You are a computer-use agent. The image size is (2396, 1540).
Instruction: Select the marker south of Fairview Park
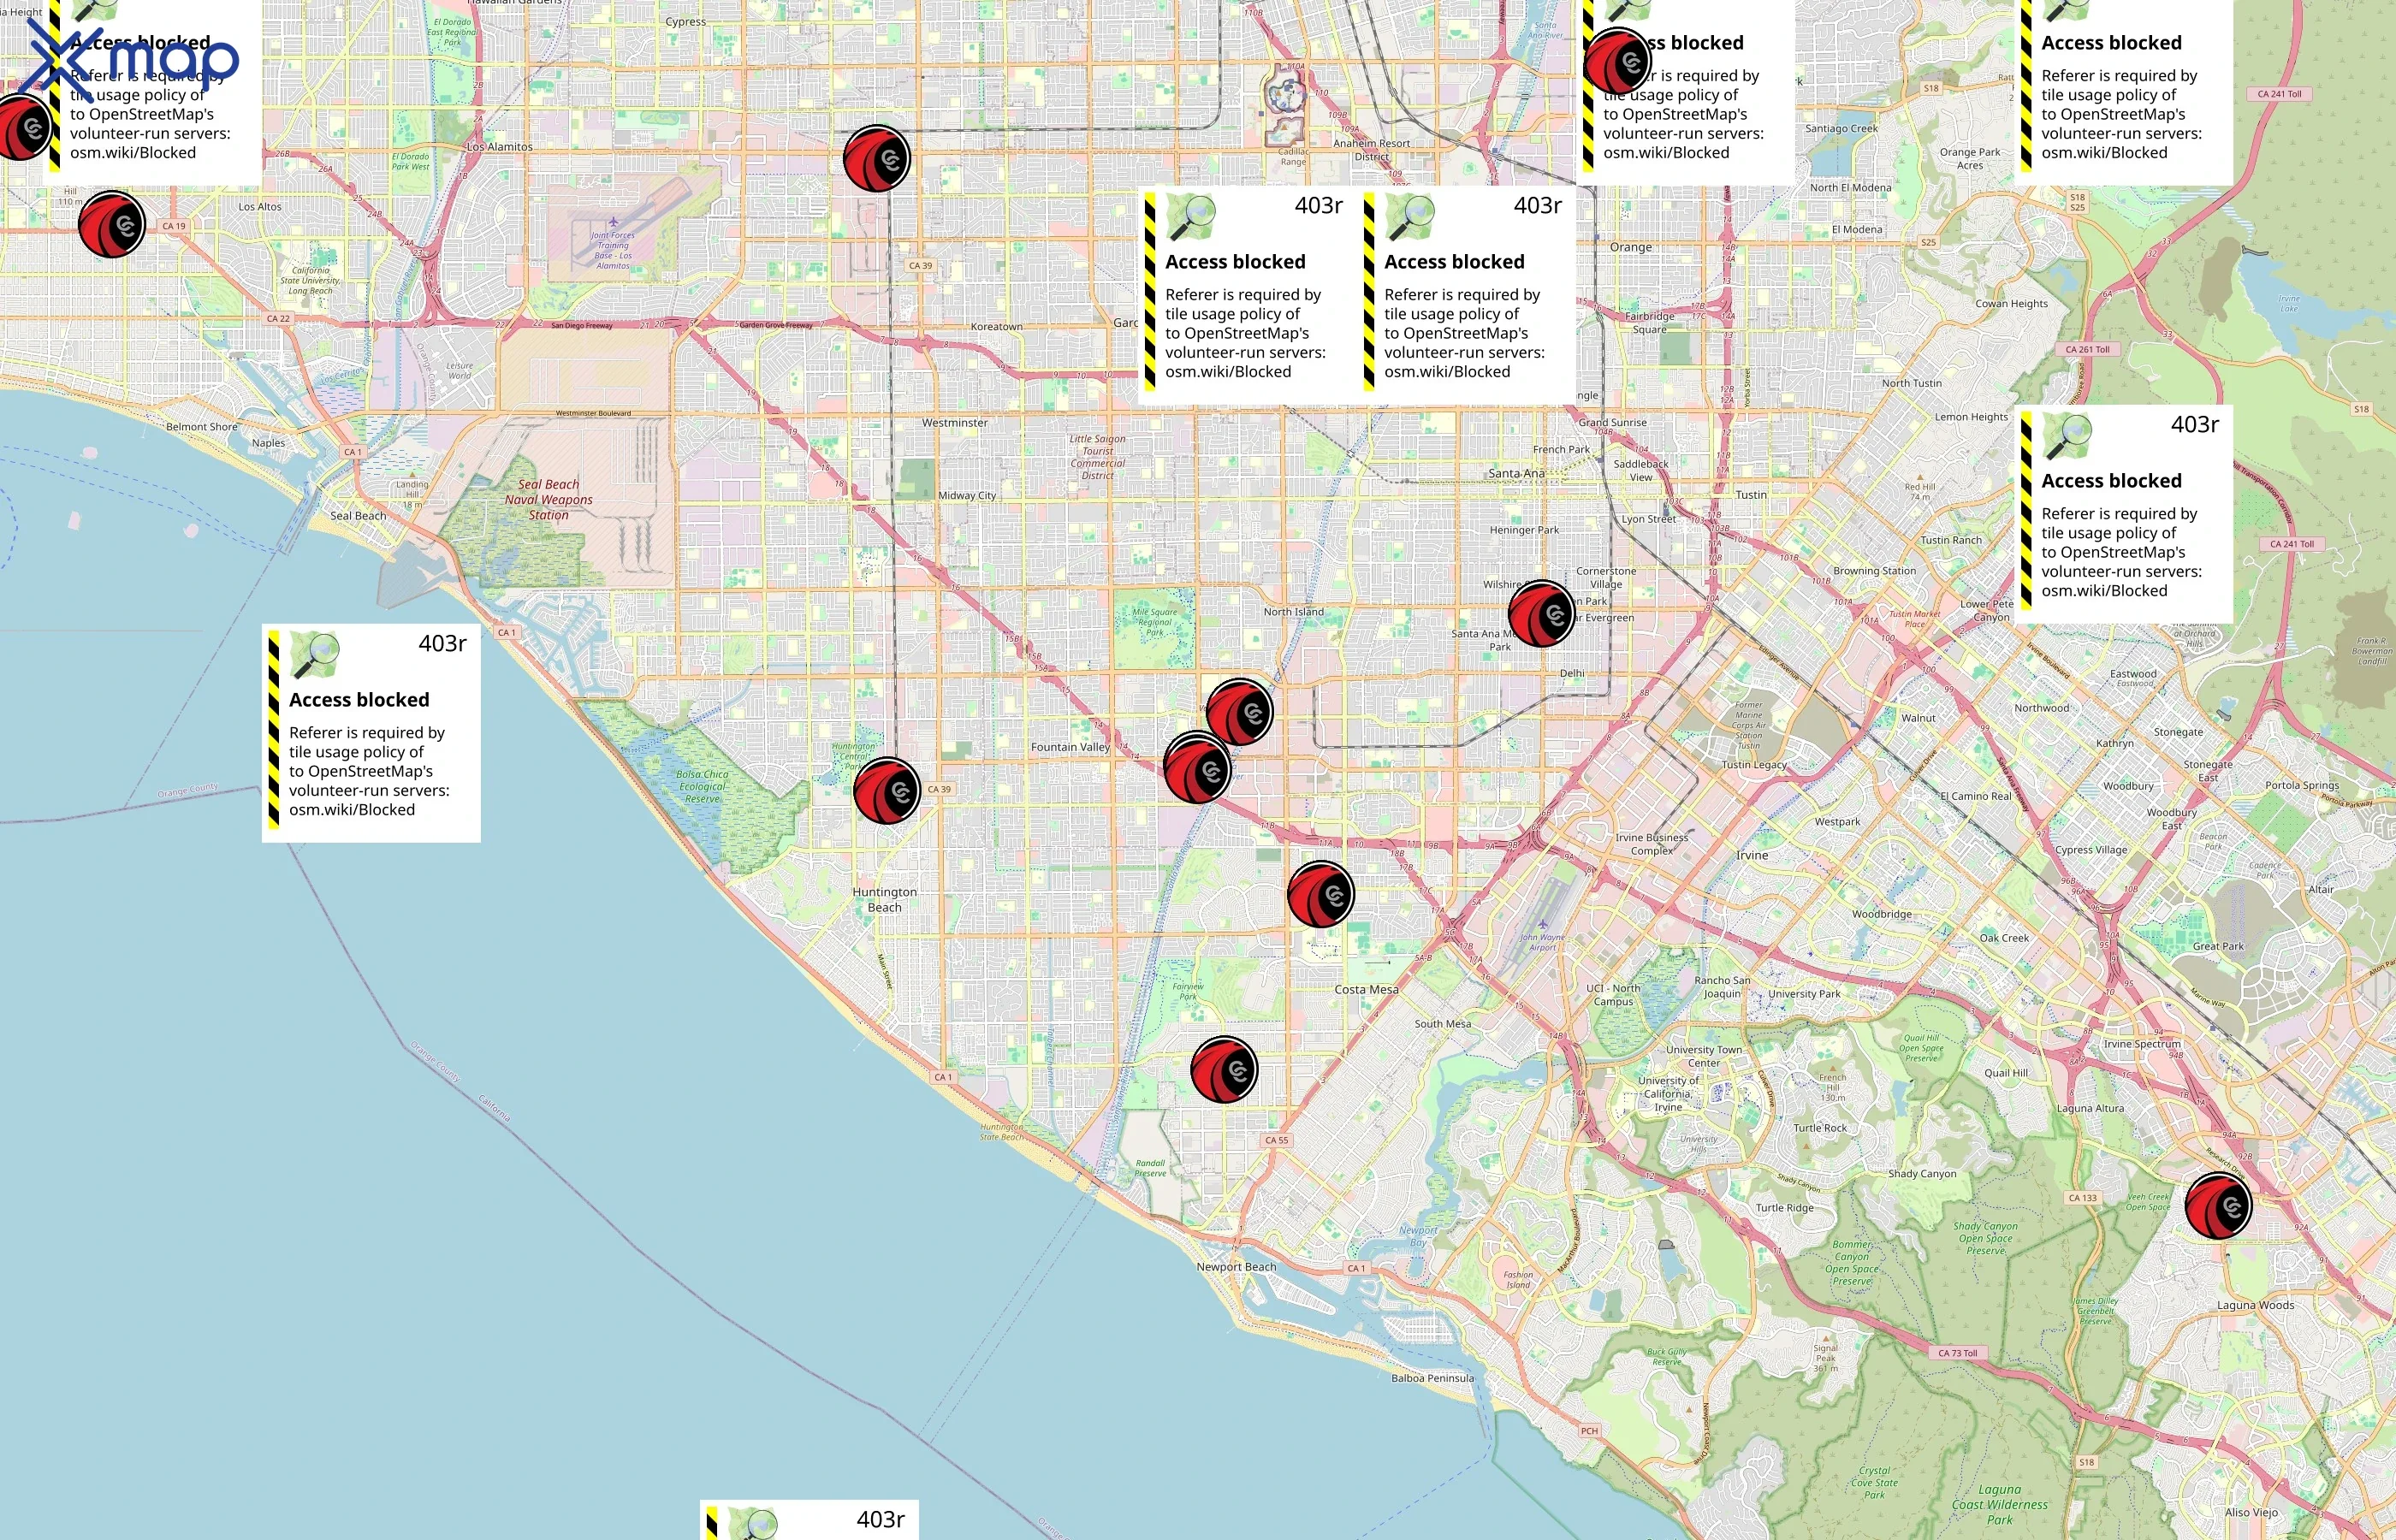point(1224,1070)
